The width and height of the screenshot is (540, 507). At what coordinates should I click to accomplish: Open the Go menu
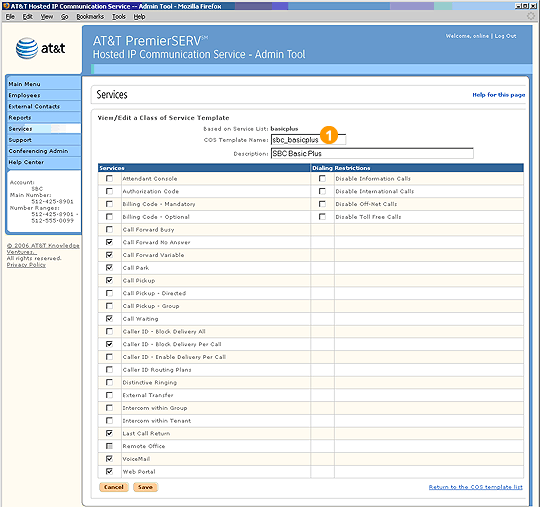click(64, 17)
